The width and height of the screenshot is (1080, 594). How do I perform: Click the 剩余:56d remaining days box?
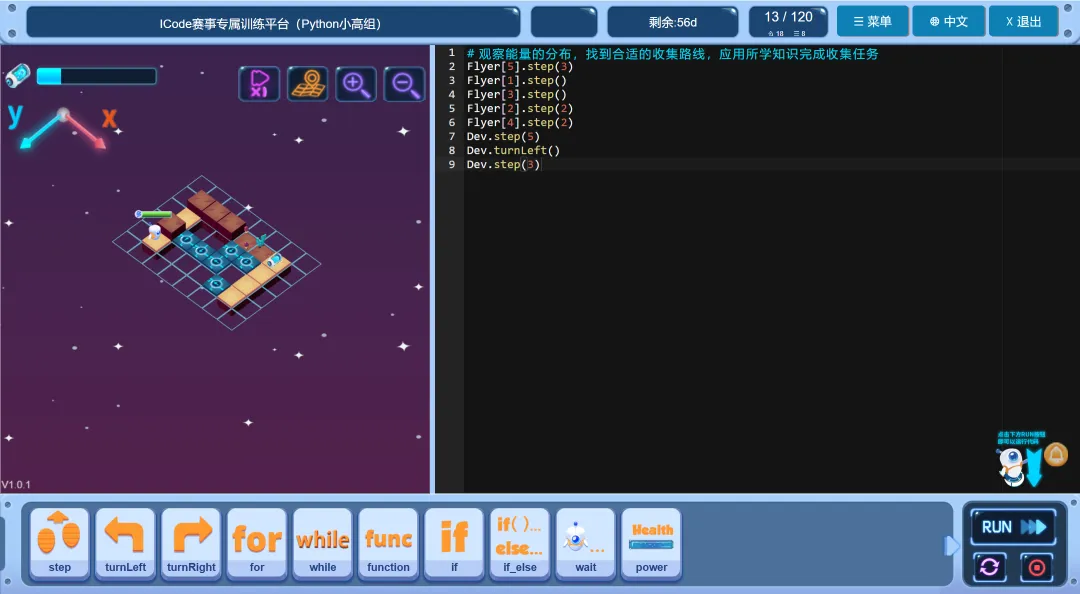(x=672, y=22)
